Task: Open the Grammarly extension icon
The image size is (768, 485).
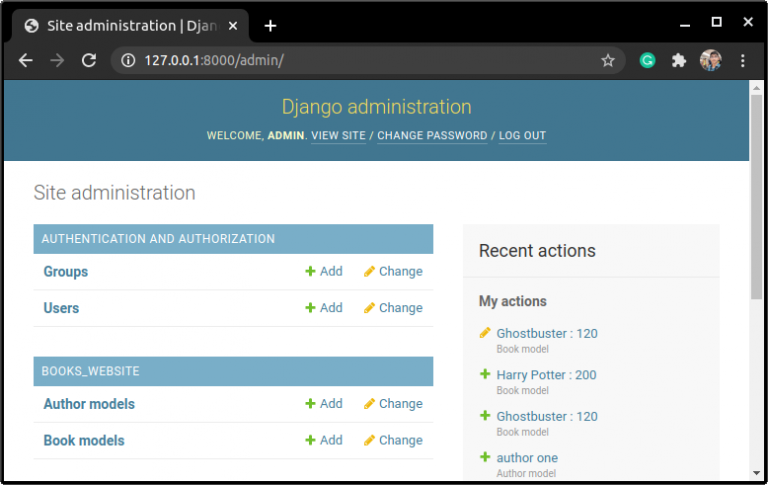Action: point(648,60)
